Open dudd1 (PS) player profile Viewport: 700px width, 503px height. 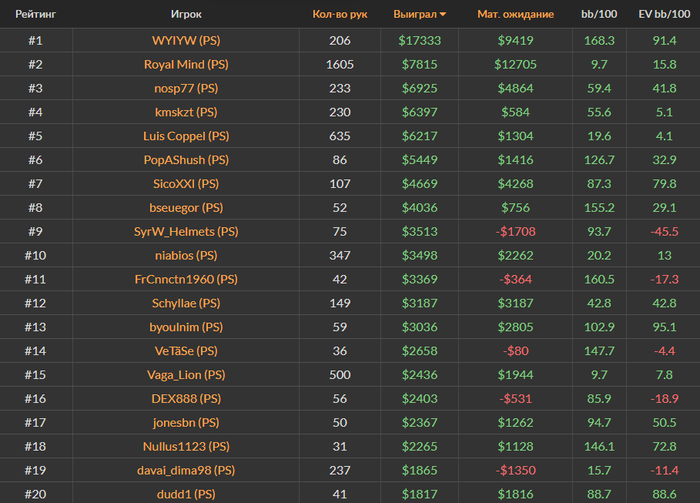tap(186, 494)
